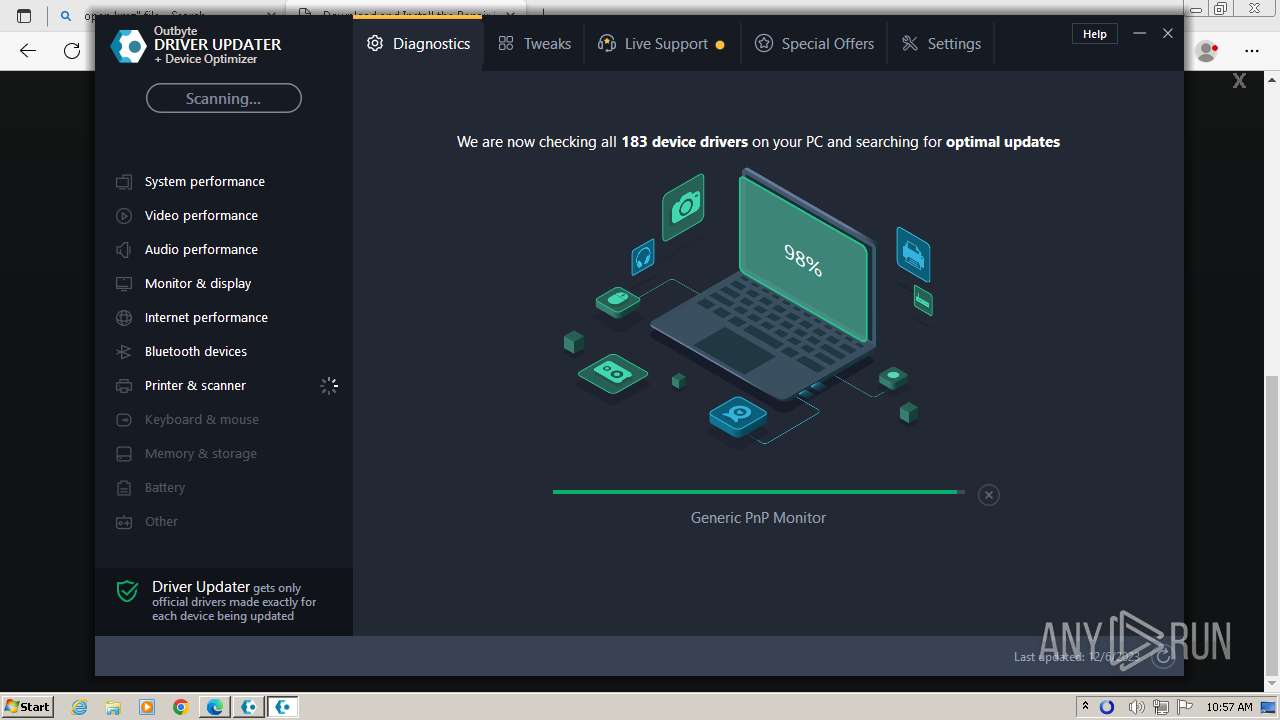Open the Windows Start menu

pos(27,706)
